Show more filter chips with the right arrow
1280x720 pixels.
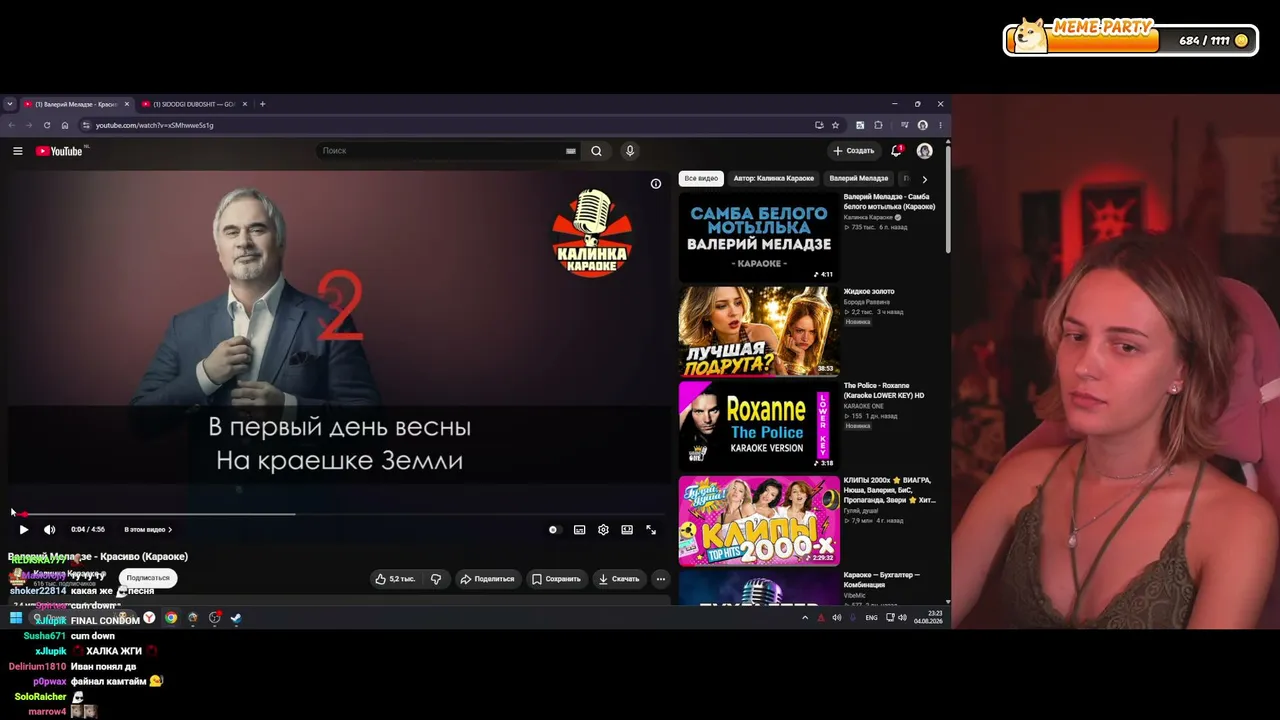[x=924, y=179]
